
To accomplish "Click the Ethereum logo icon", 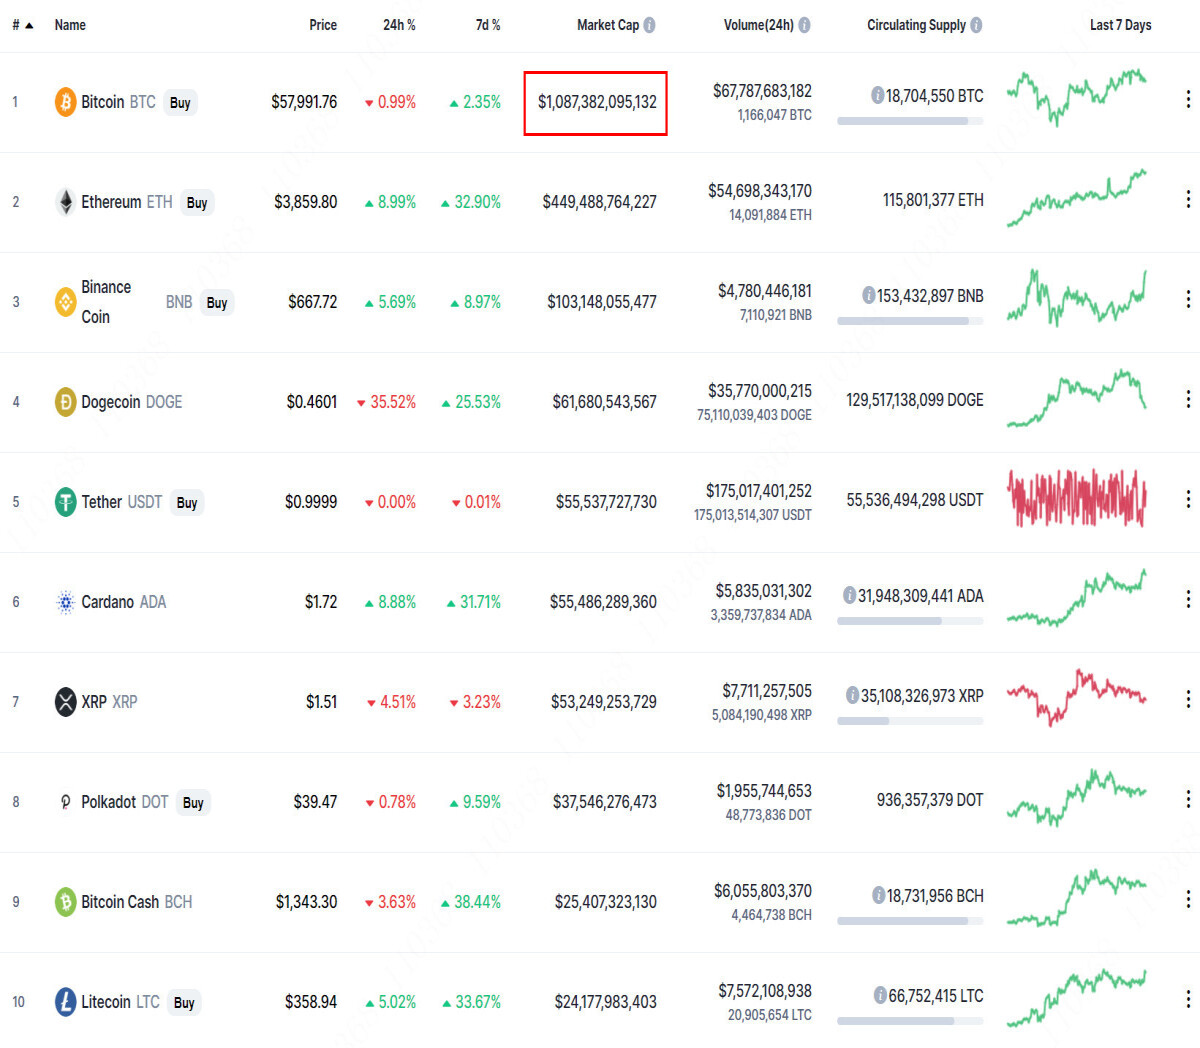I will (65, 202).
